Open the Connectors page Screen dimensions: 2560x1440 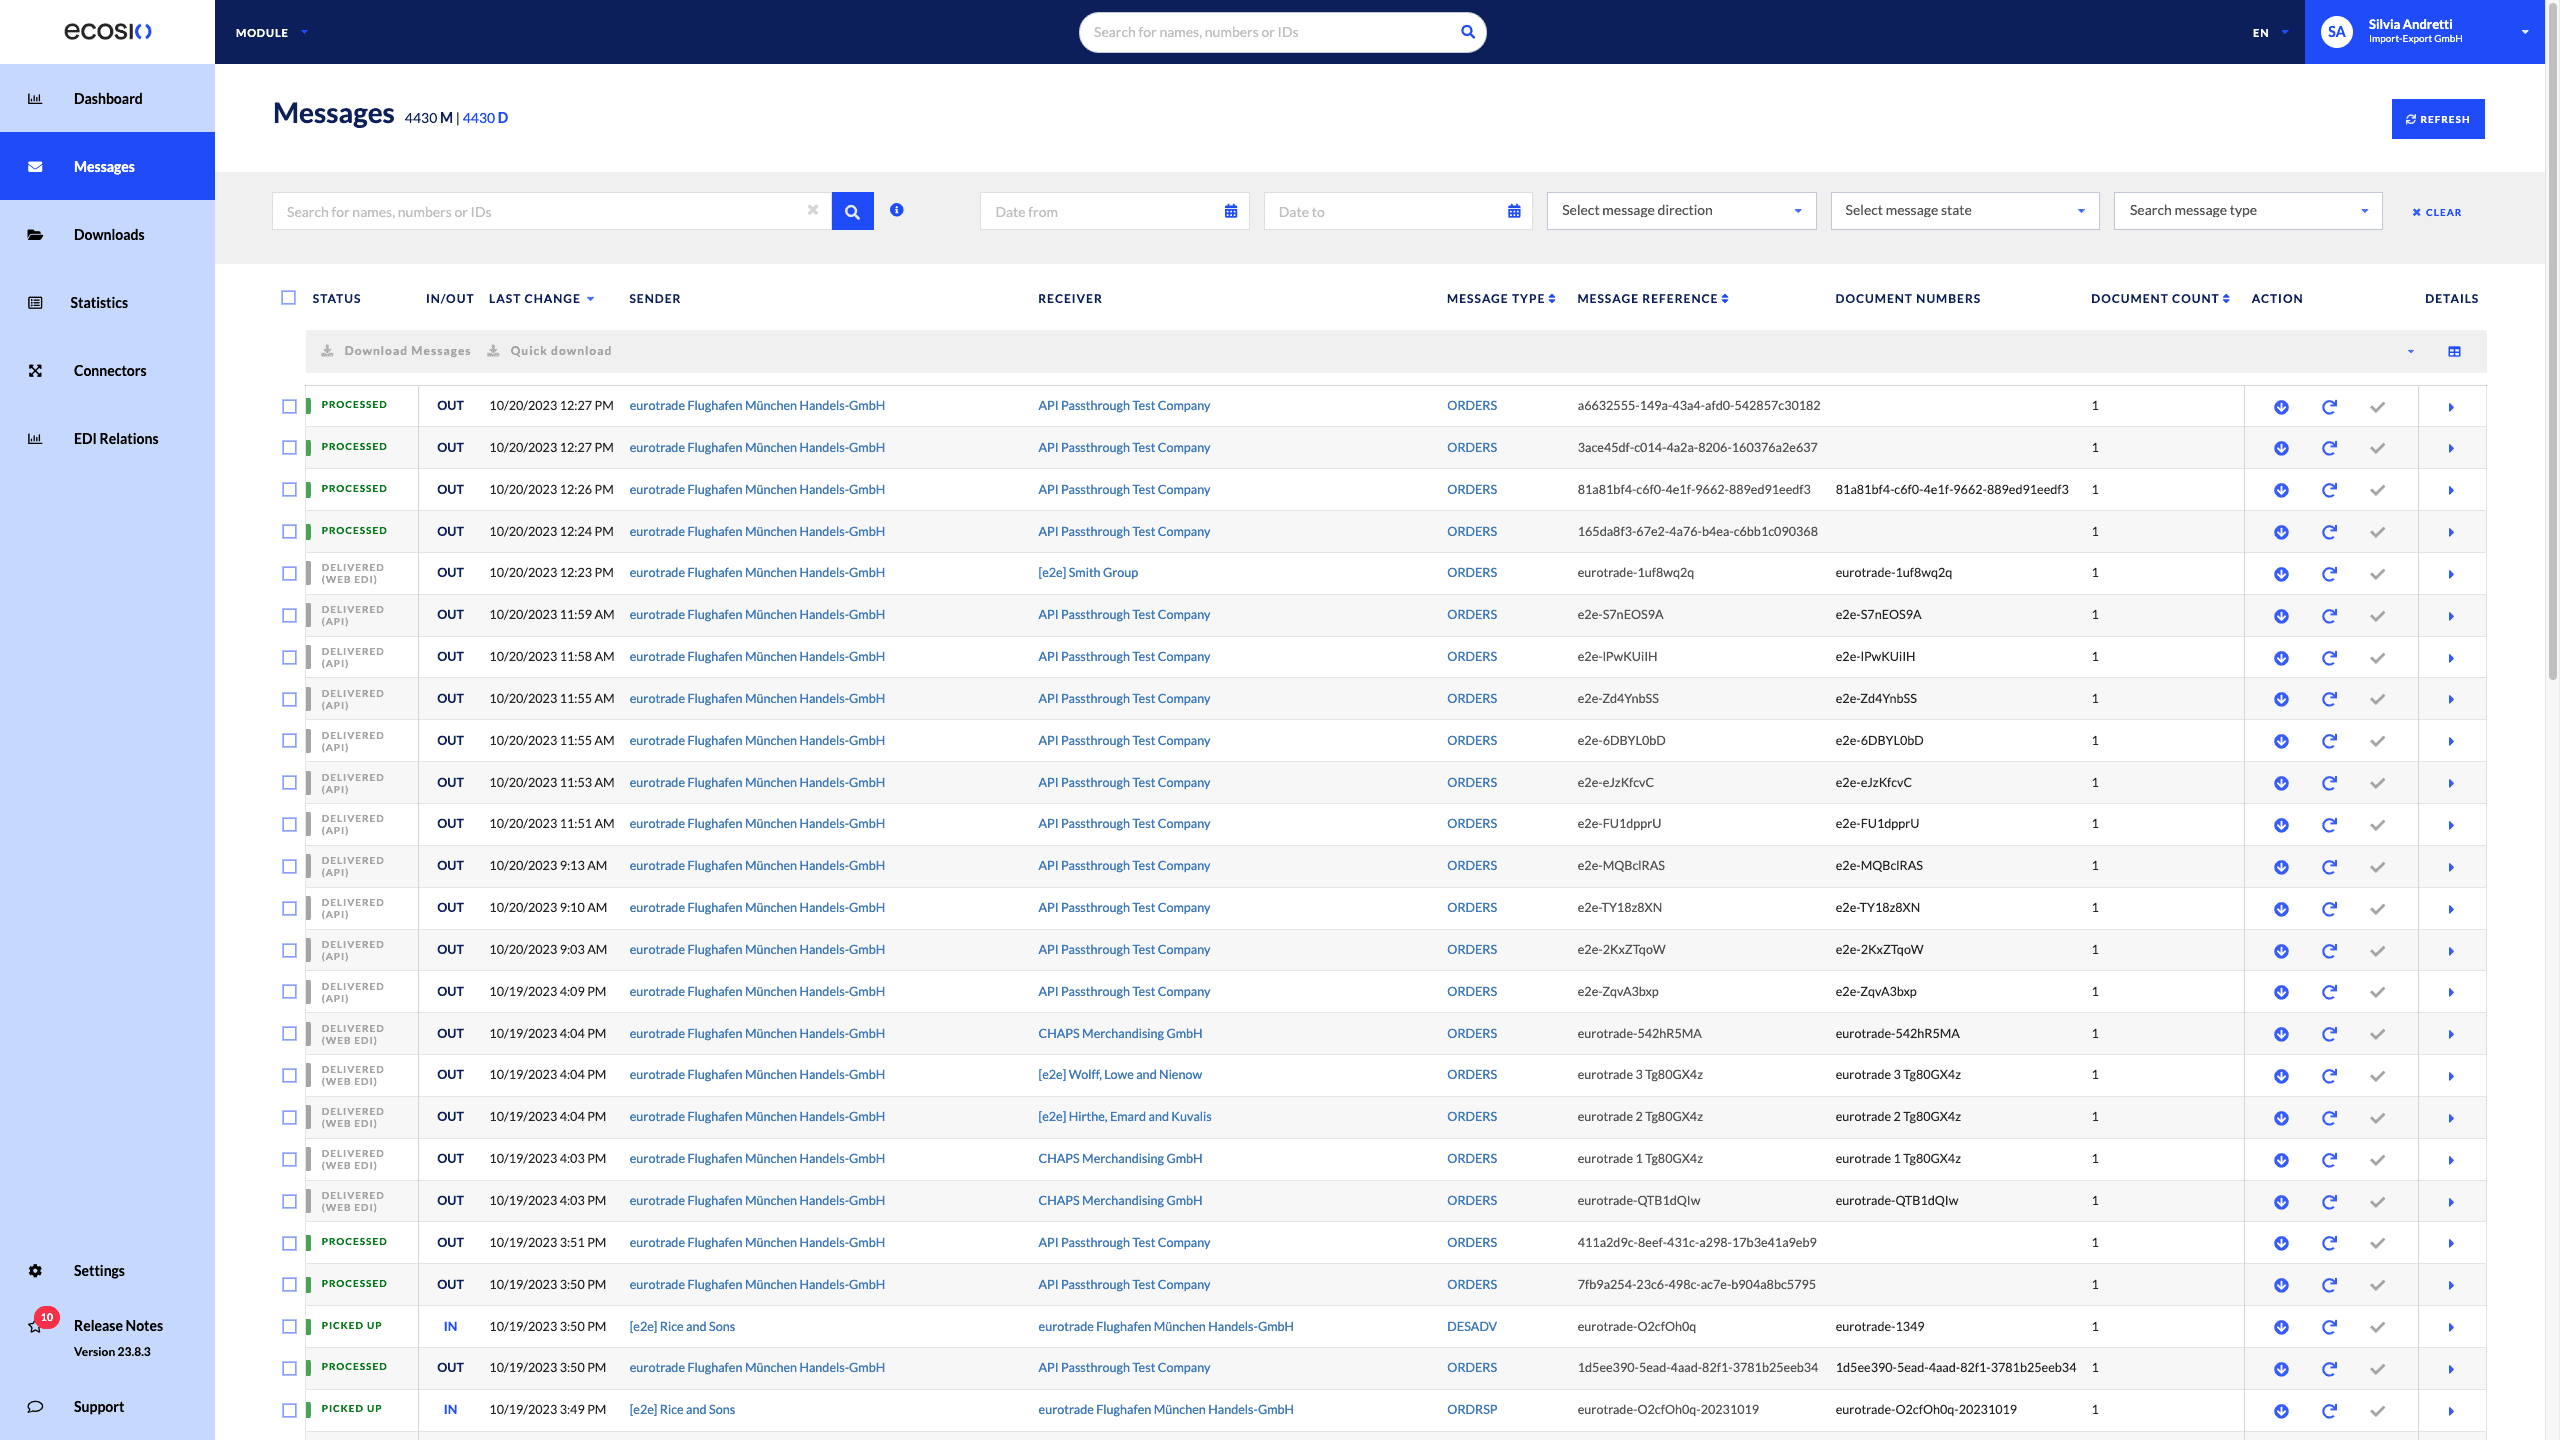coord(109,370)
